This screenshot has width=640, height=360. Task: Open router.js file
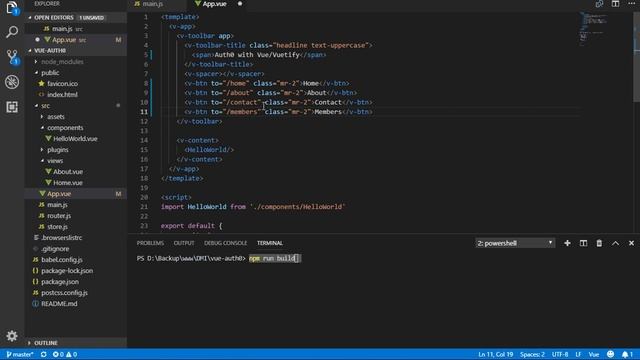[76, 216]
